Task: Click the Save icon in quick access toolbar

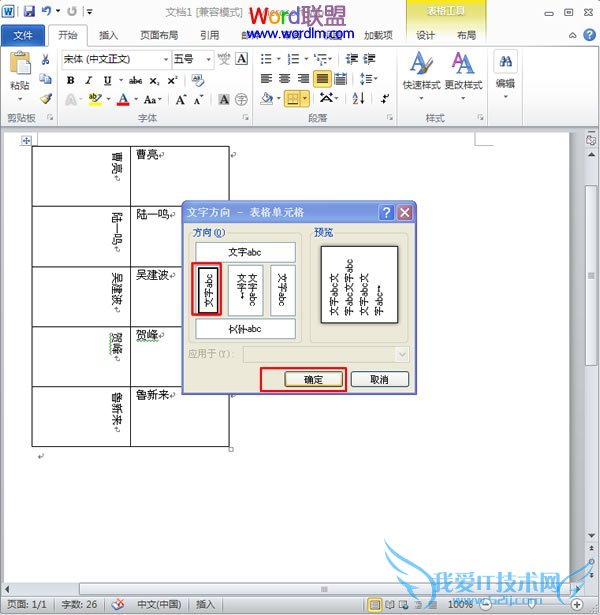Action: (x=29, y=11)
